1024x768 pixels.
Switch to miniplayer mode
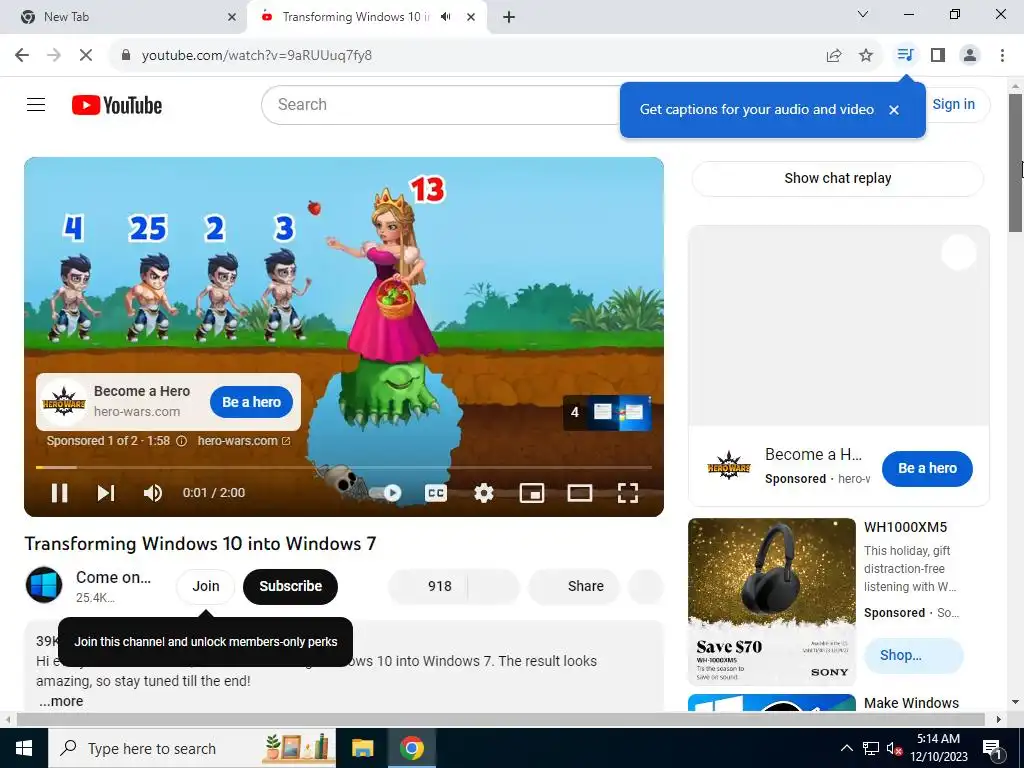(x=532, y=493)
